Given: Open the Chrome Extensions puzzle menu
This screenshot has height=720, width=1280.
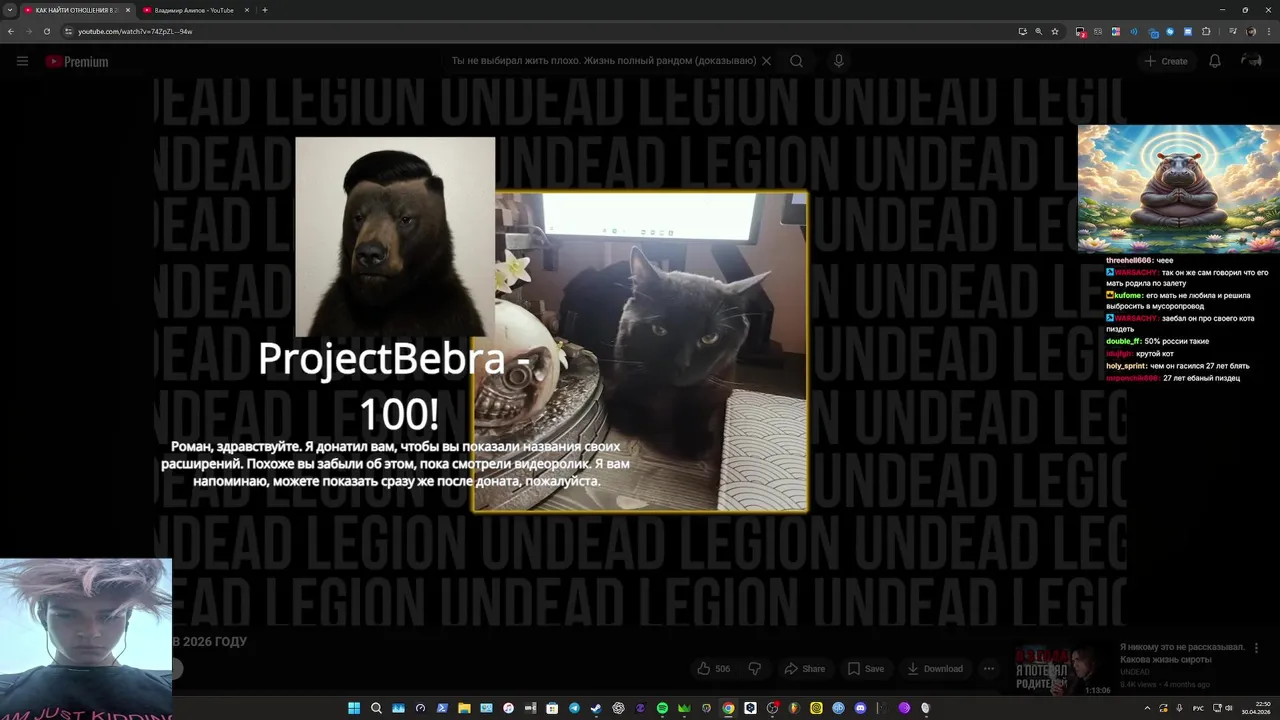Looking at the screenshot, I should pyautogui.click(x=1205, y=31).
